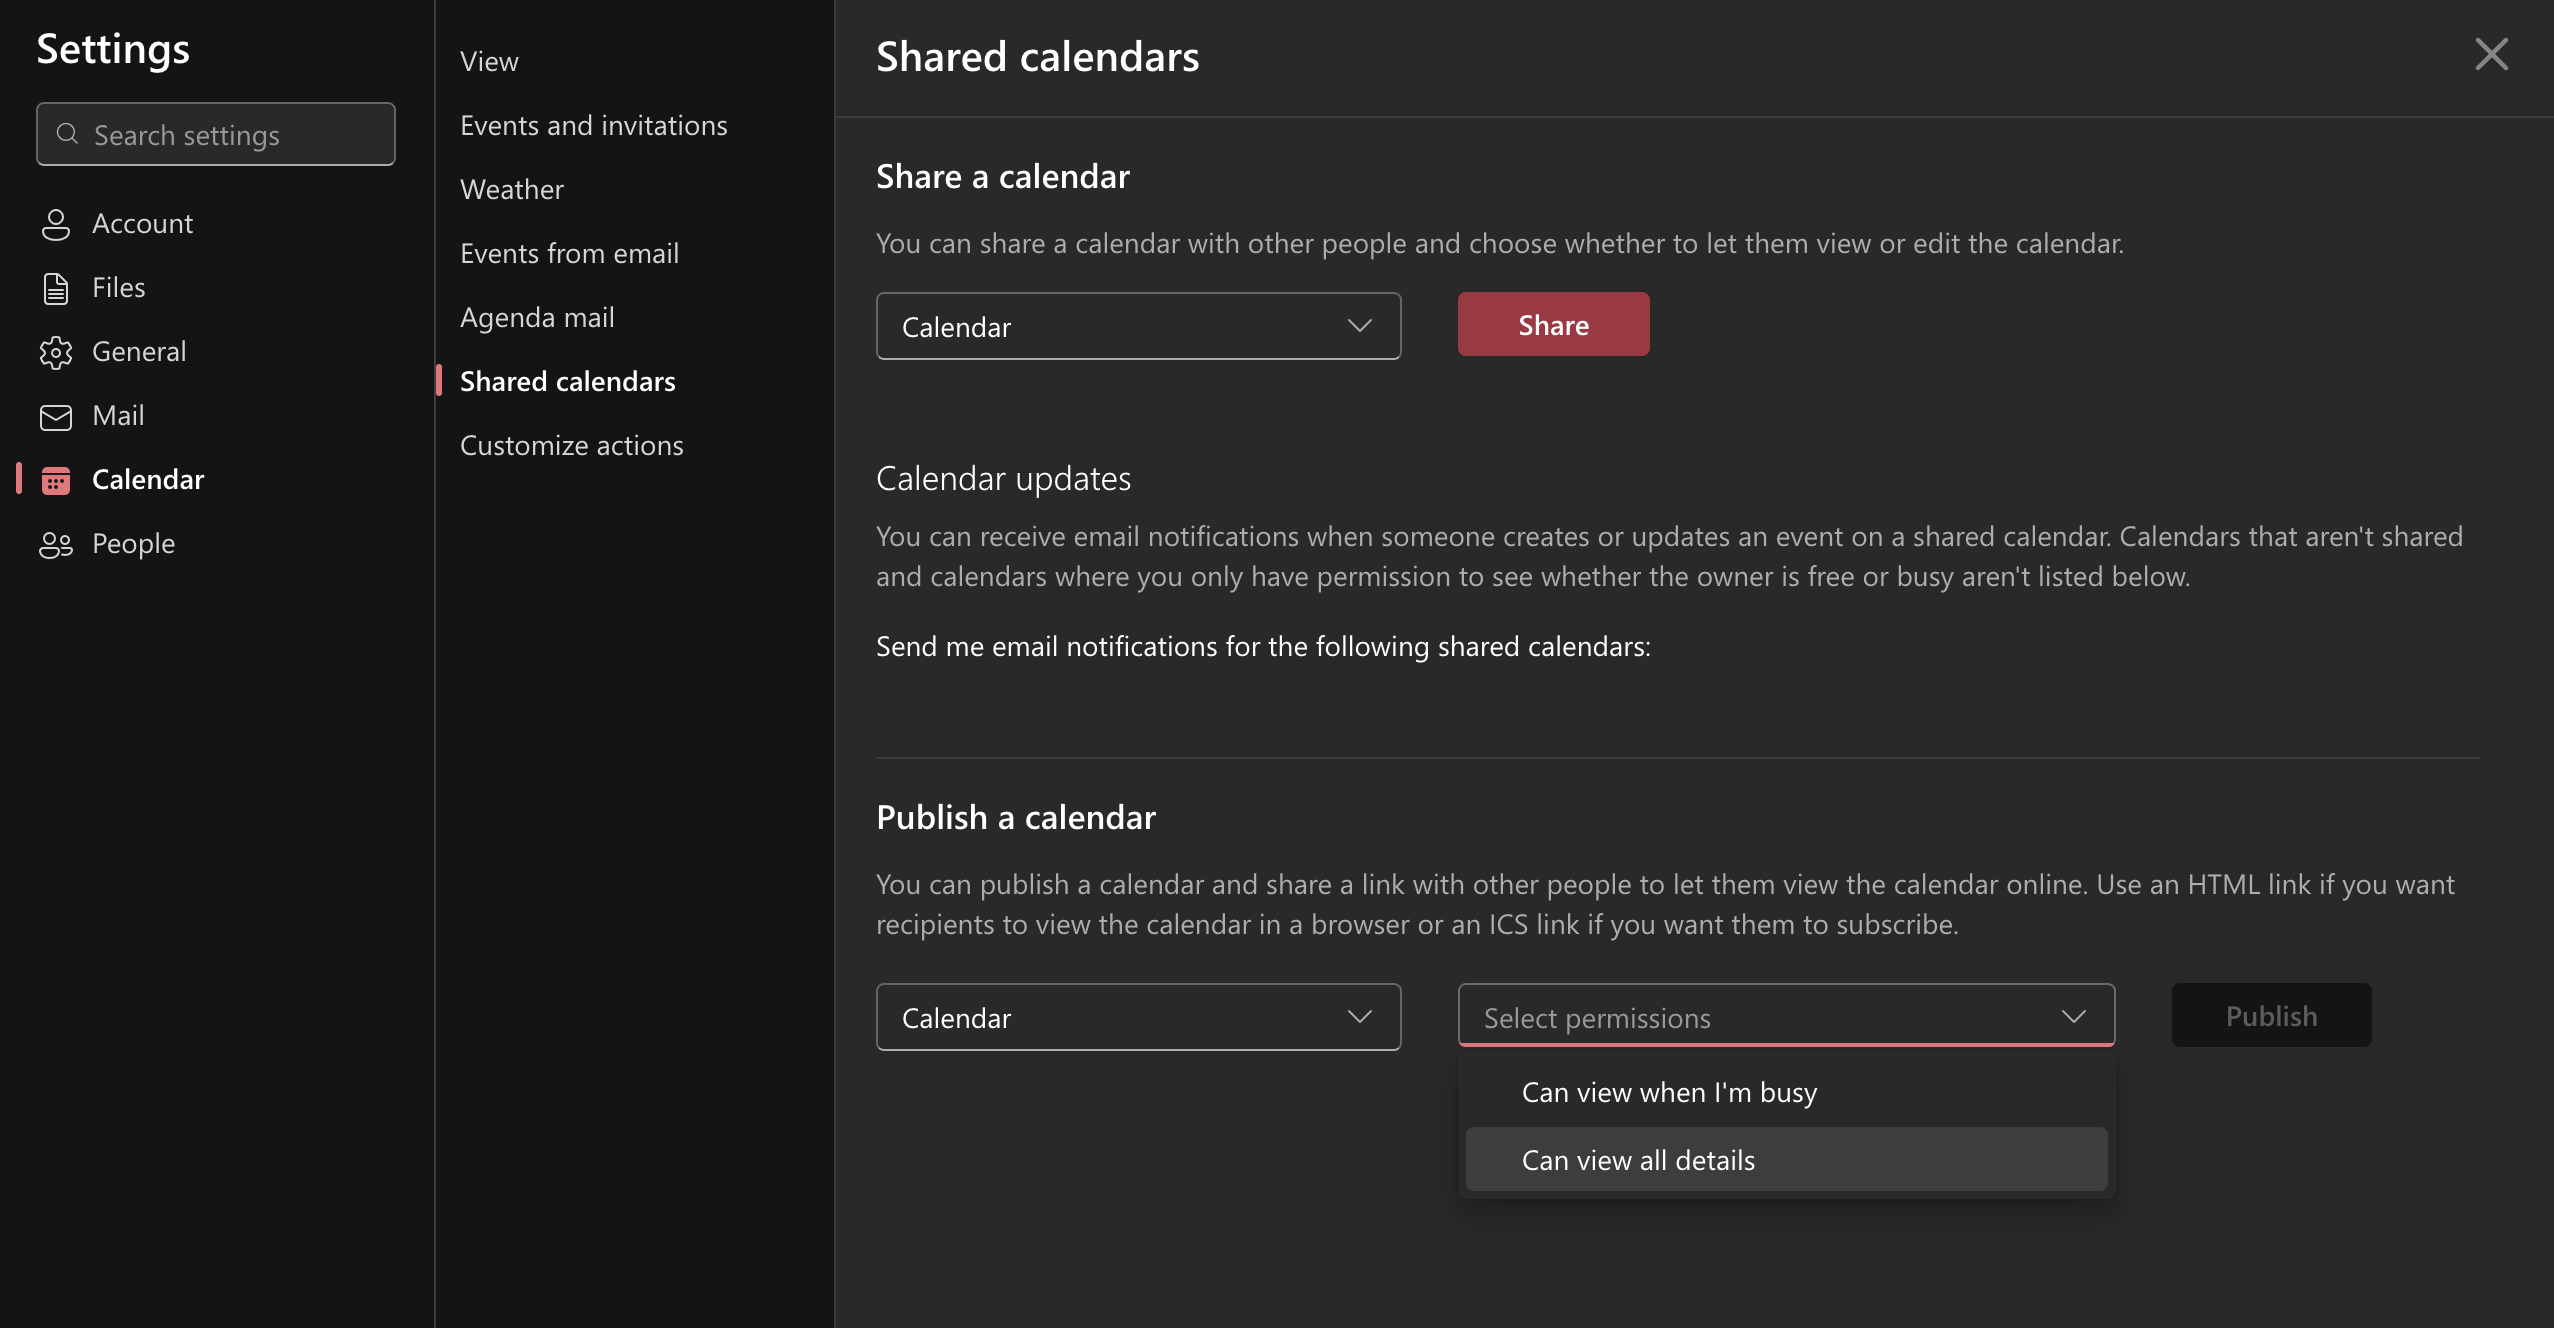Click the Share button

click(1552, 324)
